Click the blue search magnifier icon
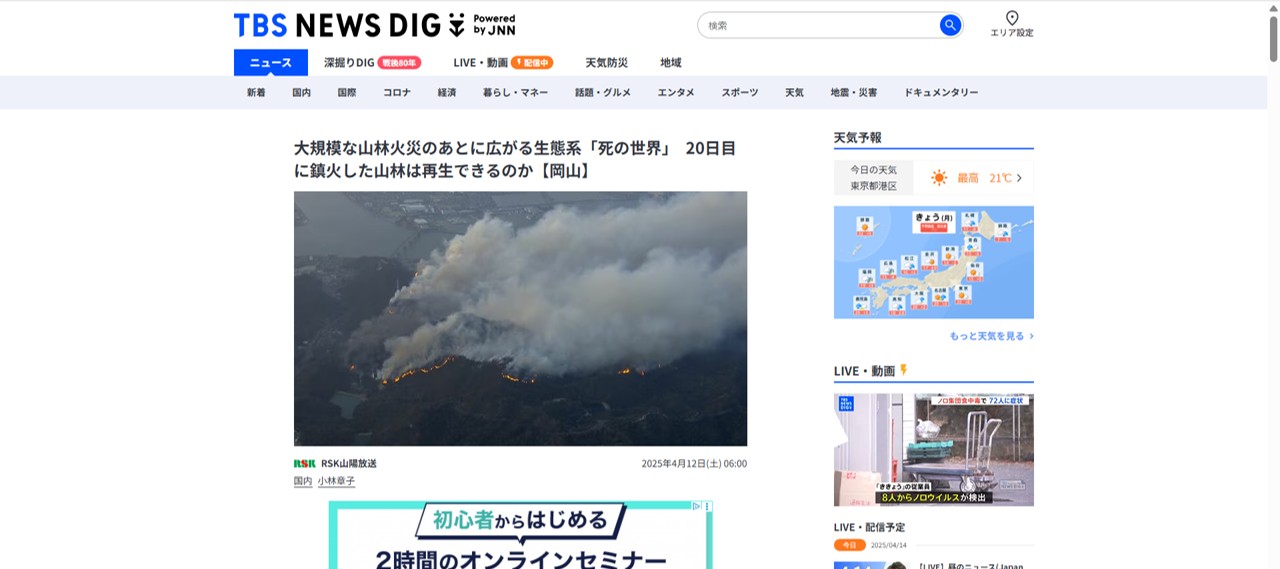The height and width of the screenshot is (569, 1280). pyautogui.click(x=950, y=25)
